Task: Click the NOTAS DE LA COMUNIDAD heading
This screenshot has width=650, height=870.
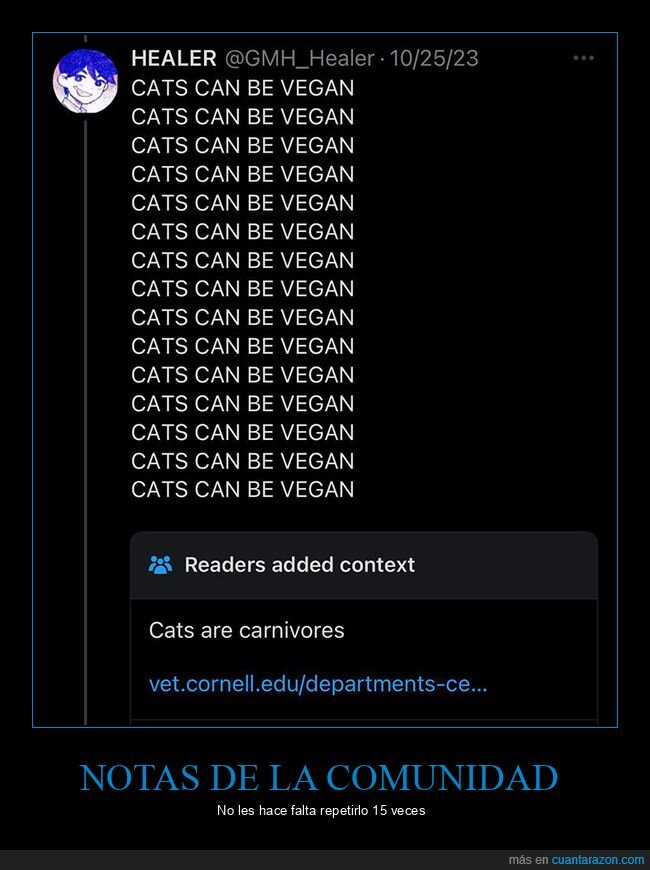Action: (x=324, y=775)
